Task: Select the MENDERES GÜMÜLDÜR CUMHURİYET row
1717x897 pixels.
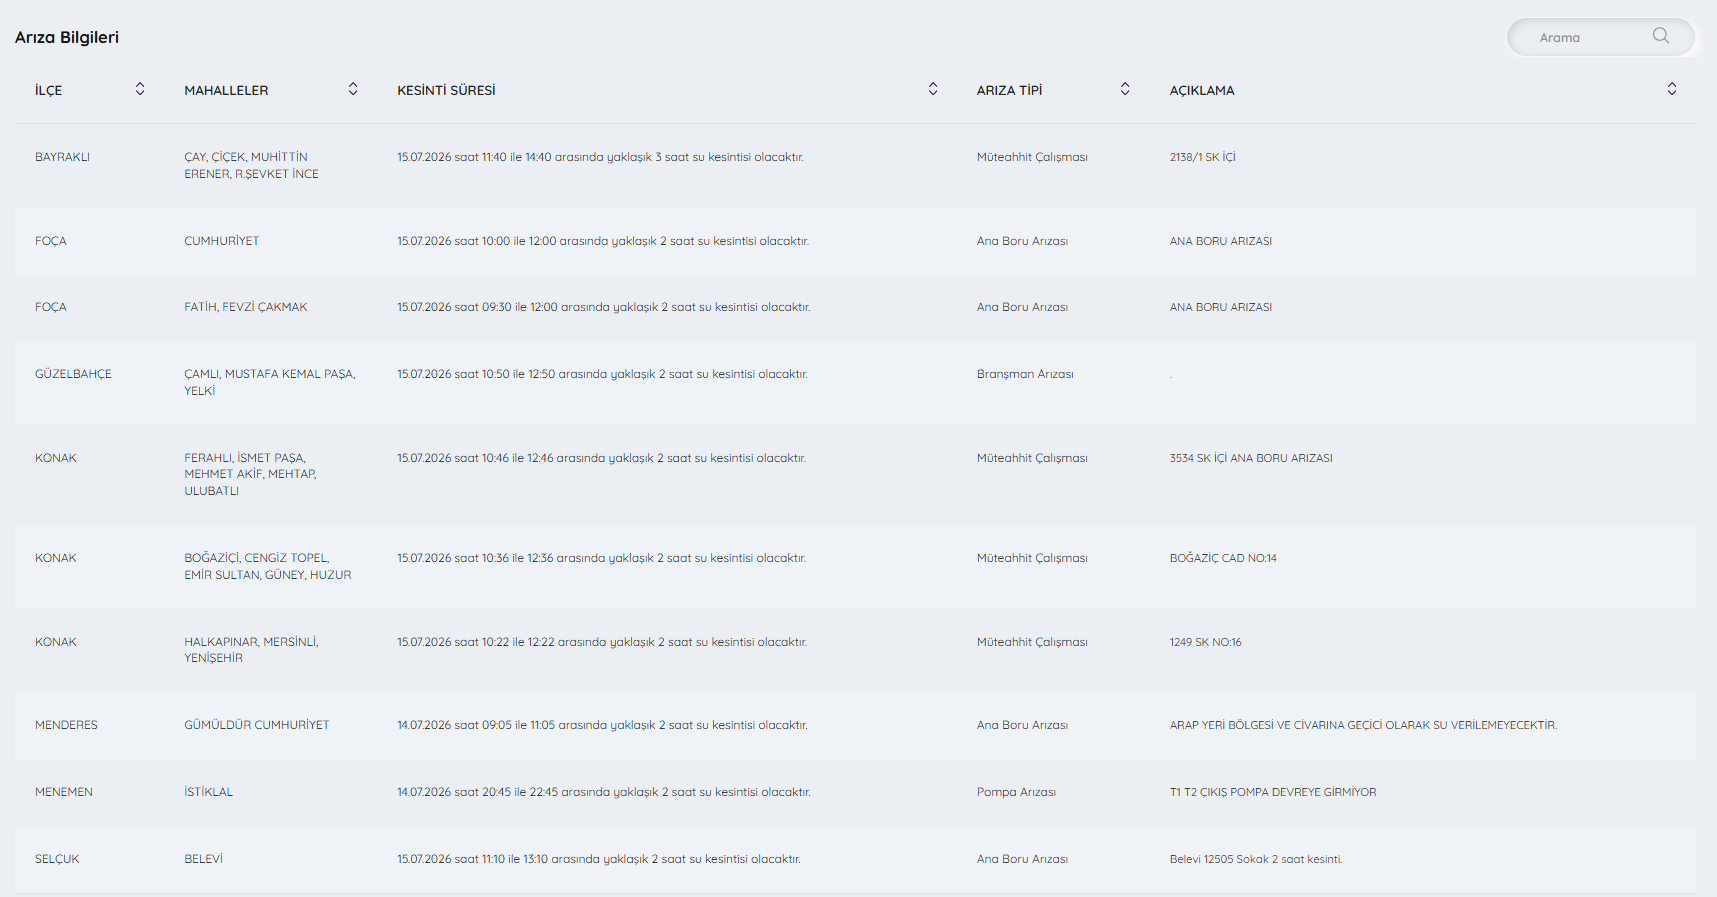Action: (x=855, y=725)
